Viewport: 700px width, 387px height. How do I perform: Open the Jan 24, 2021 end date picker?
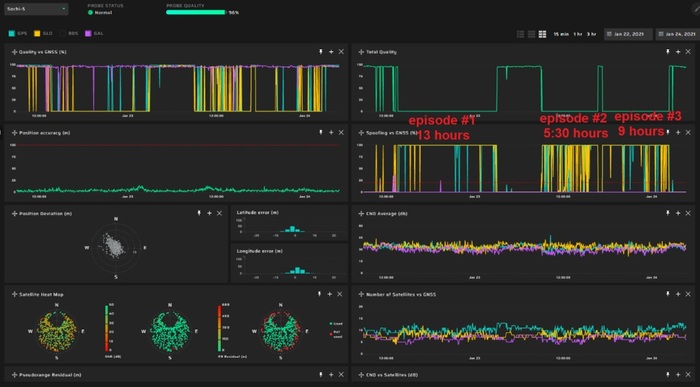(678, 34)
